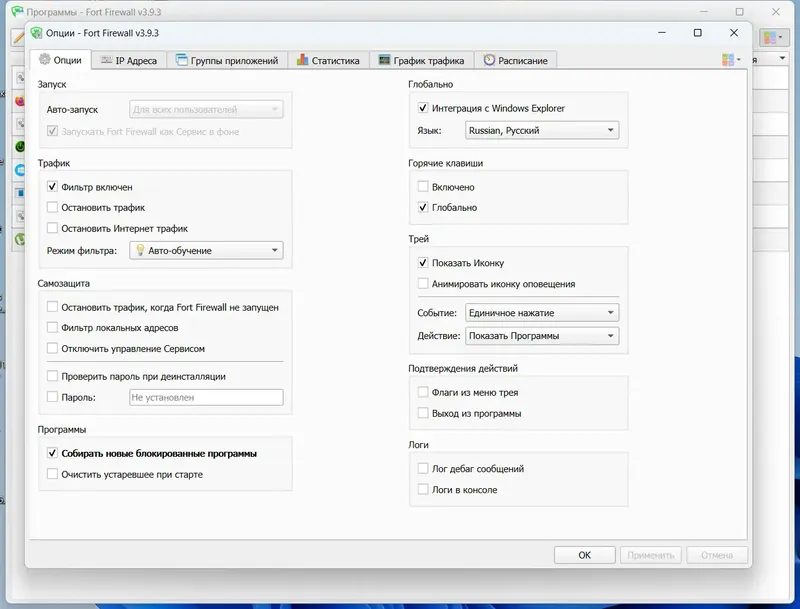Enable Лог дебаг сообщений

(x=422, y=468)
